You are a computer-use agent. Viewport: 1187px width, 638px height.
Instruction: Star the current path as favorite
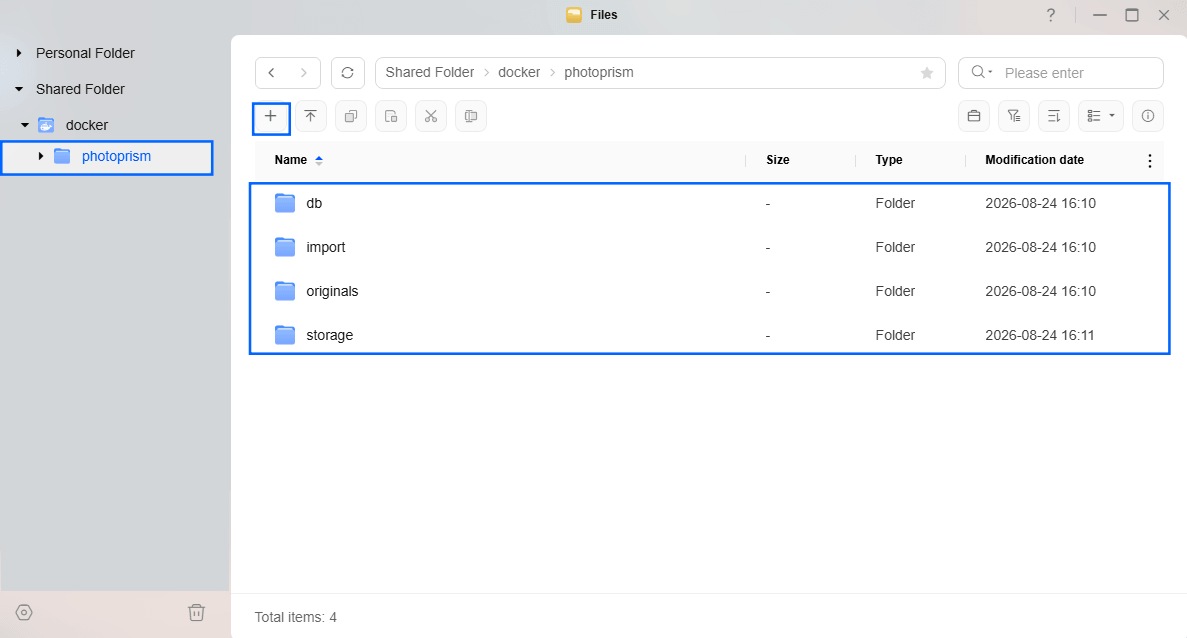[927, 73]
